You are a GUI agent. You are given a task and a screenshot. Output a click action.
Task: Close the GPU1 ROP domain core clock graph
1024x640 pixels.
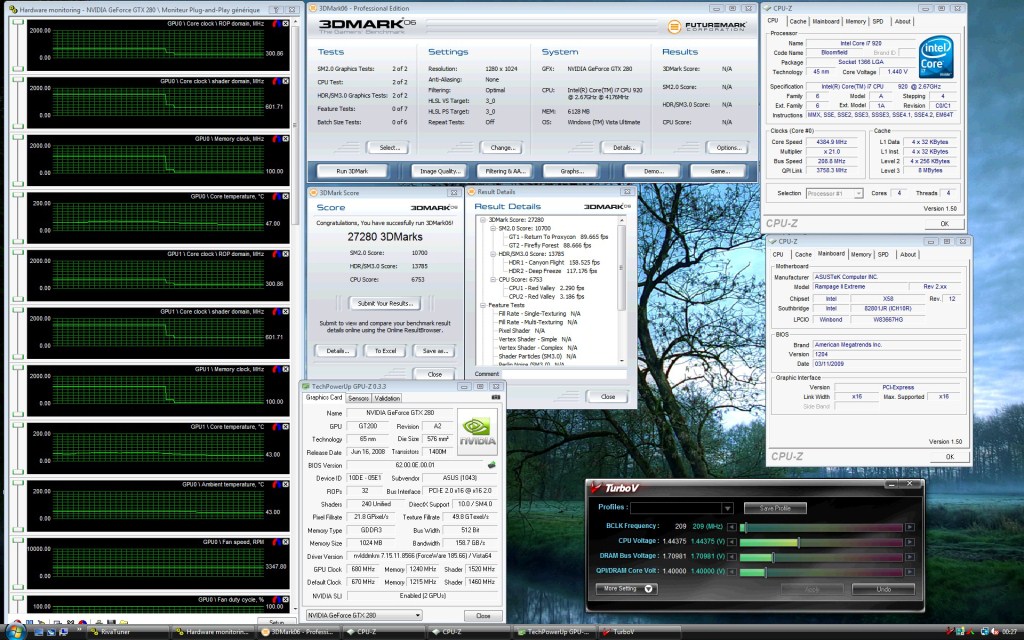[x=285, y=253]
